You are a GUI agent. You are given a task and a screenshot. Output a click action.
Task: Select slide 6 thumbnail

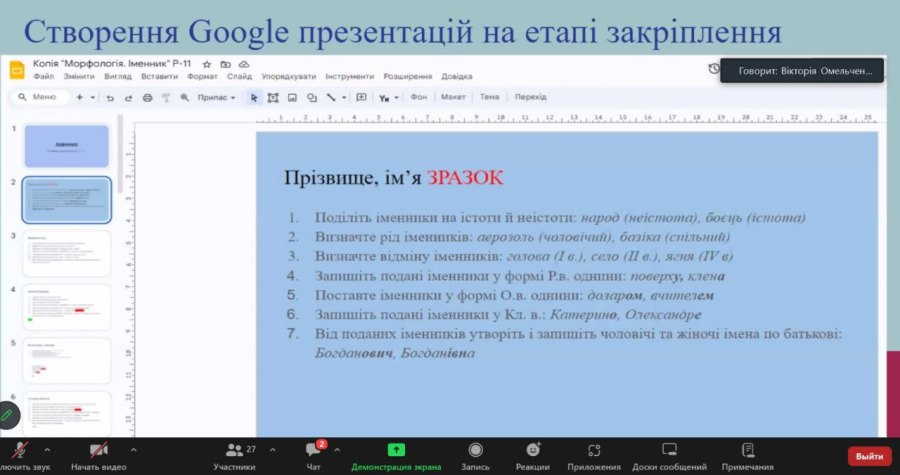67,414
